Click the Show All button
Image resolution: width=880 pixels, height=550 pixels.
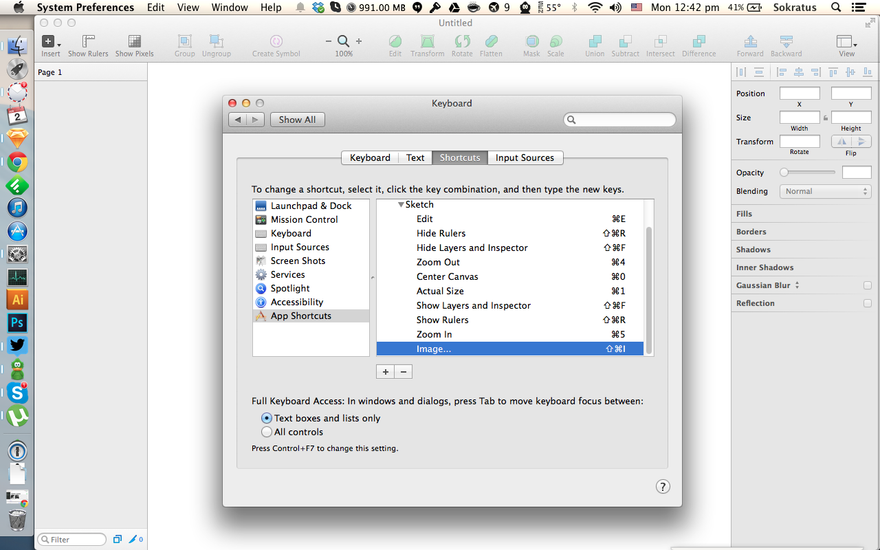point(297,120)
